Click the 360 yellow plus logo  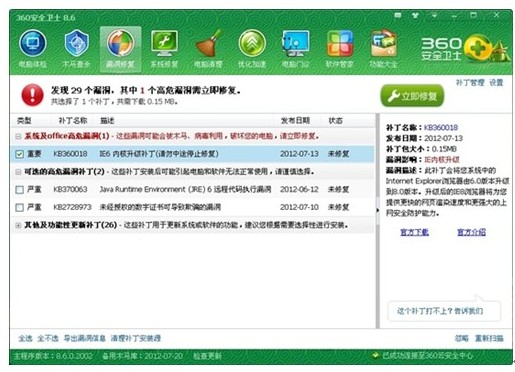point(478,48)
